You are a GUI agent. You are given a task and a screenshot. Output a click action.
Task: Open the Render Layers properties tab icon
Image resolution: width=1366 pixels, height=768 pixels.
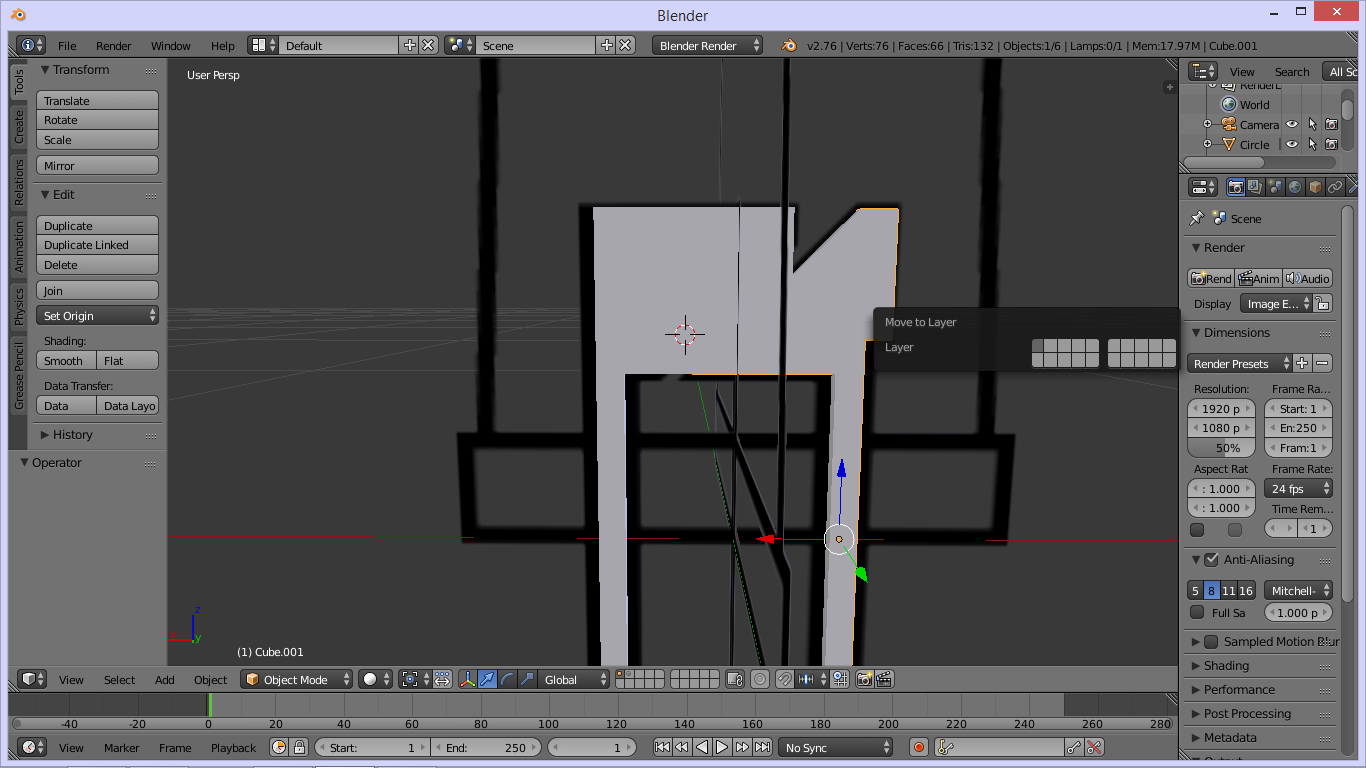tap(1255, 187)
